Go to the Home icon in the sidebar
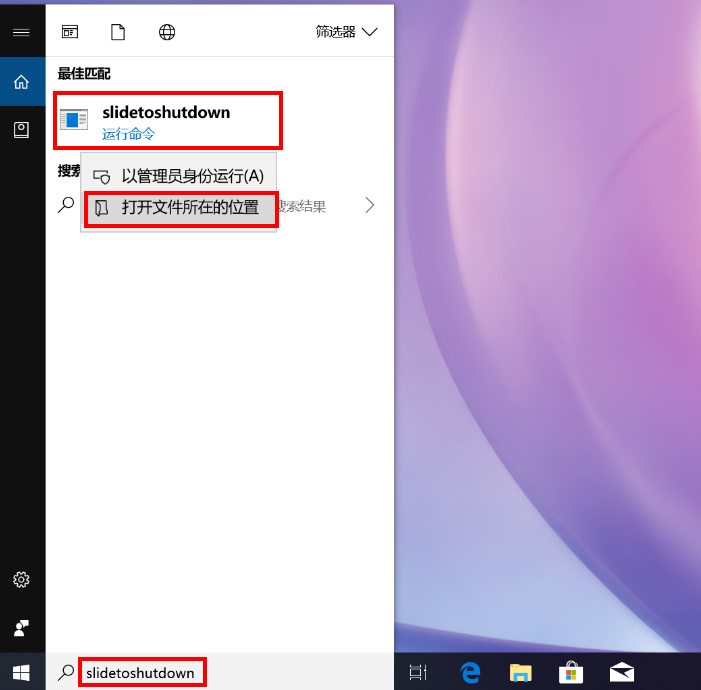701x690 pixels. pyautogui.click(x=21, y=82)
